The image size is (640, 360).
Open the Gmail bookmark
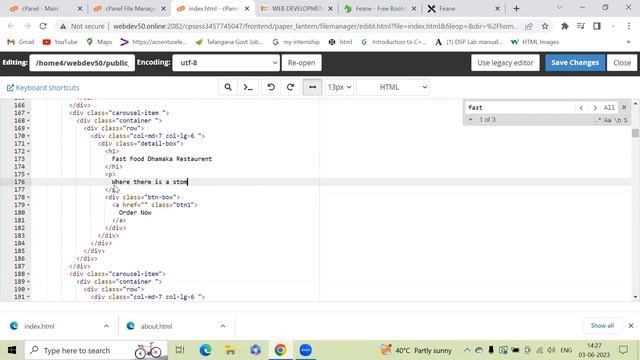pos(21,42)
